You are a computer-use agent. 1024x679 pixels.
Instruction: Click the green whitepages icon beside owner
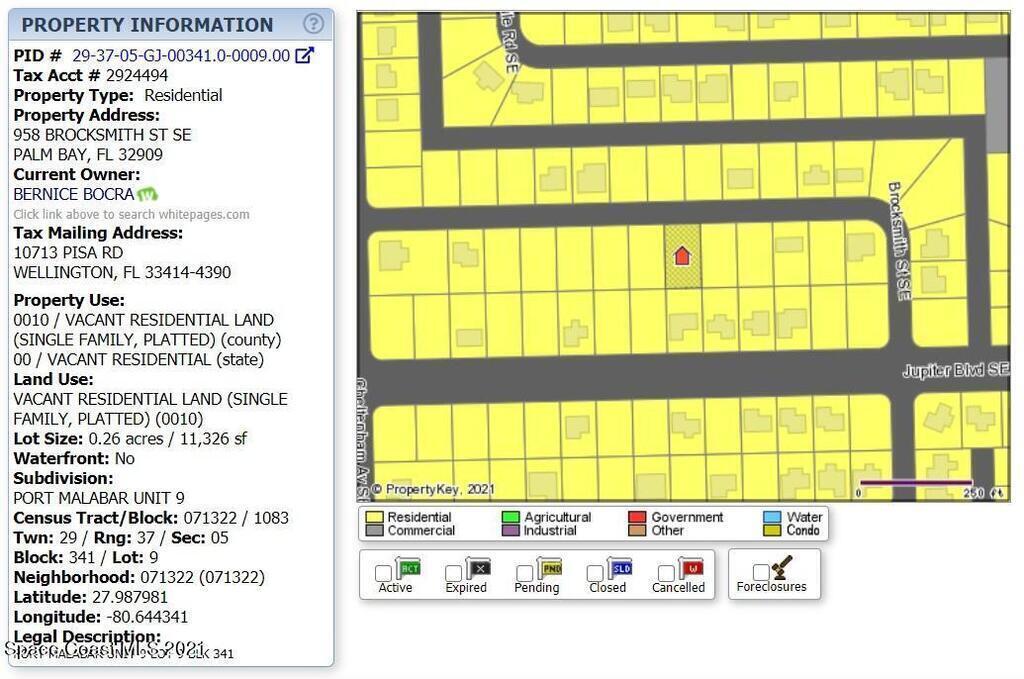[x=148, y=194]
